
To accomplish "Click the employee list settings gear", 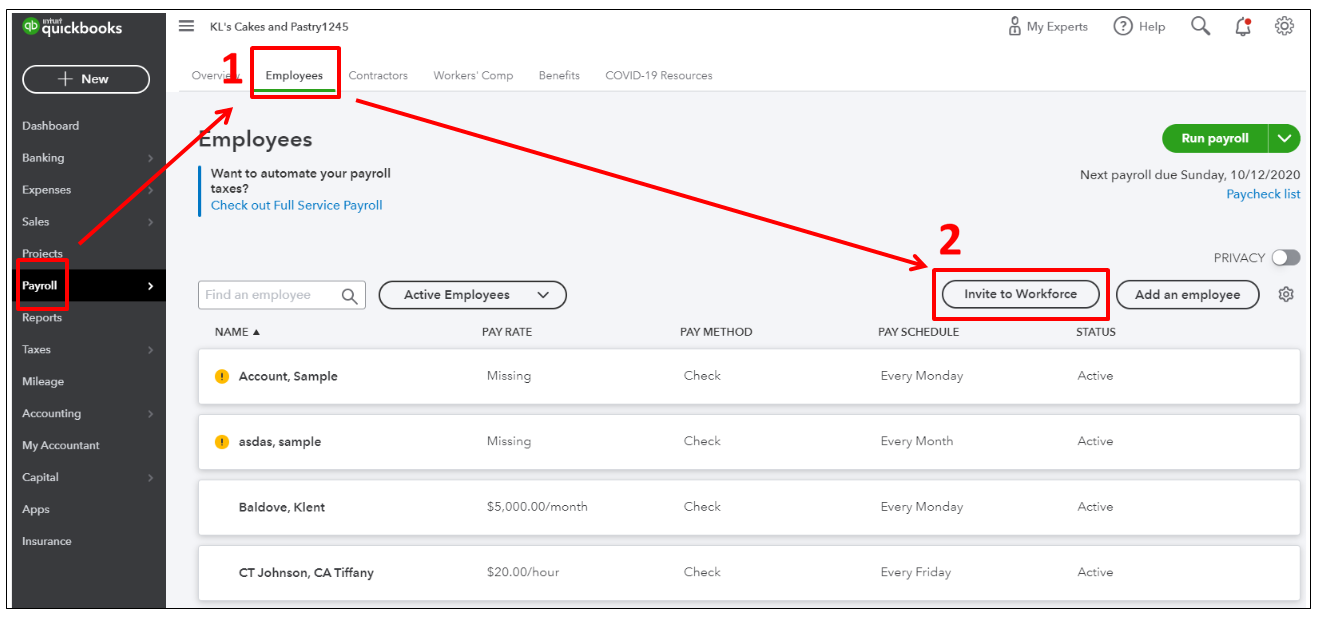I will tap(1287, 294).
